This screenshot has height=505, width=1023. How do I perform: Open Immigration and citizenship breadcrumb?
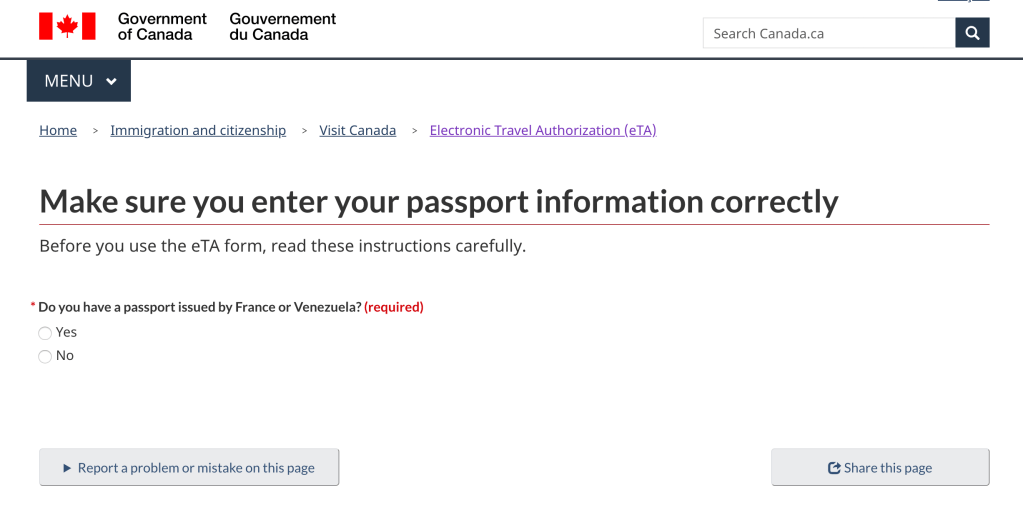tap(198, 130)
